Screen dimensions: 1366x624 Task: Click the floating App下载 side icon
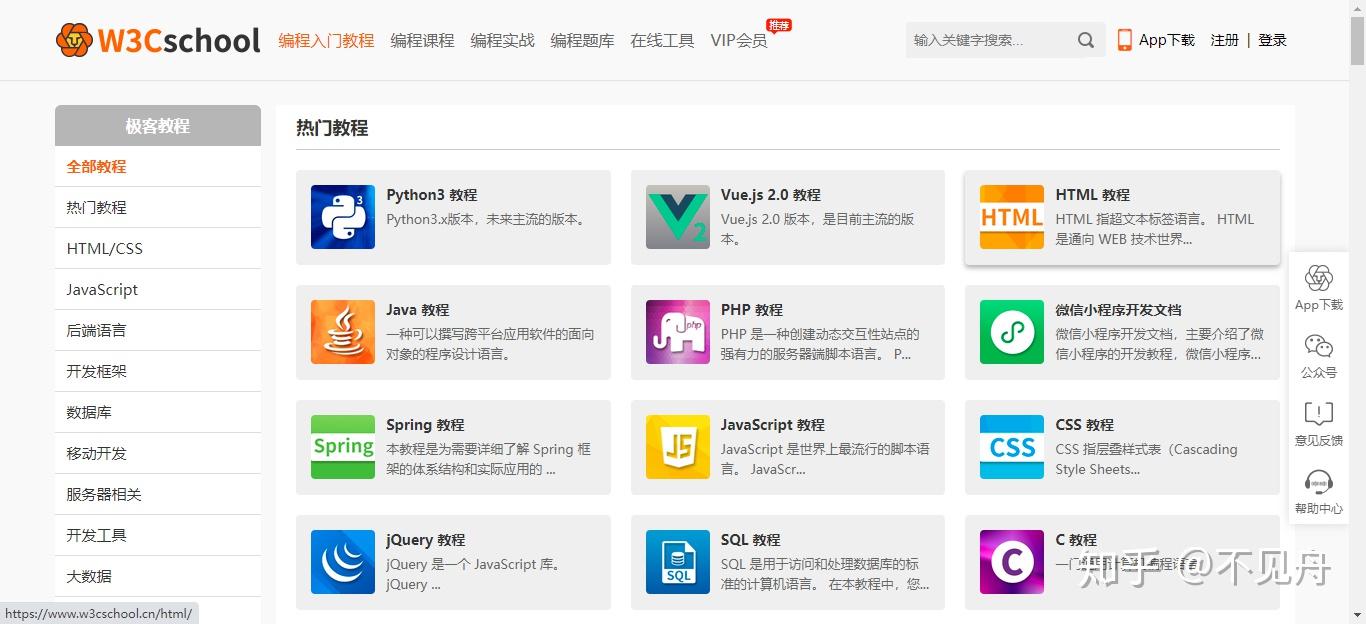pos(1319,278)
